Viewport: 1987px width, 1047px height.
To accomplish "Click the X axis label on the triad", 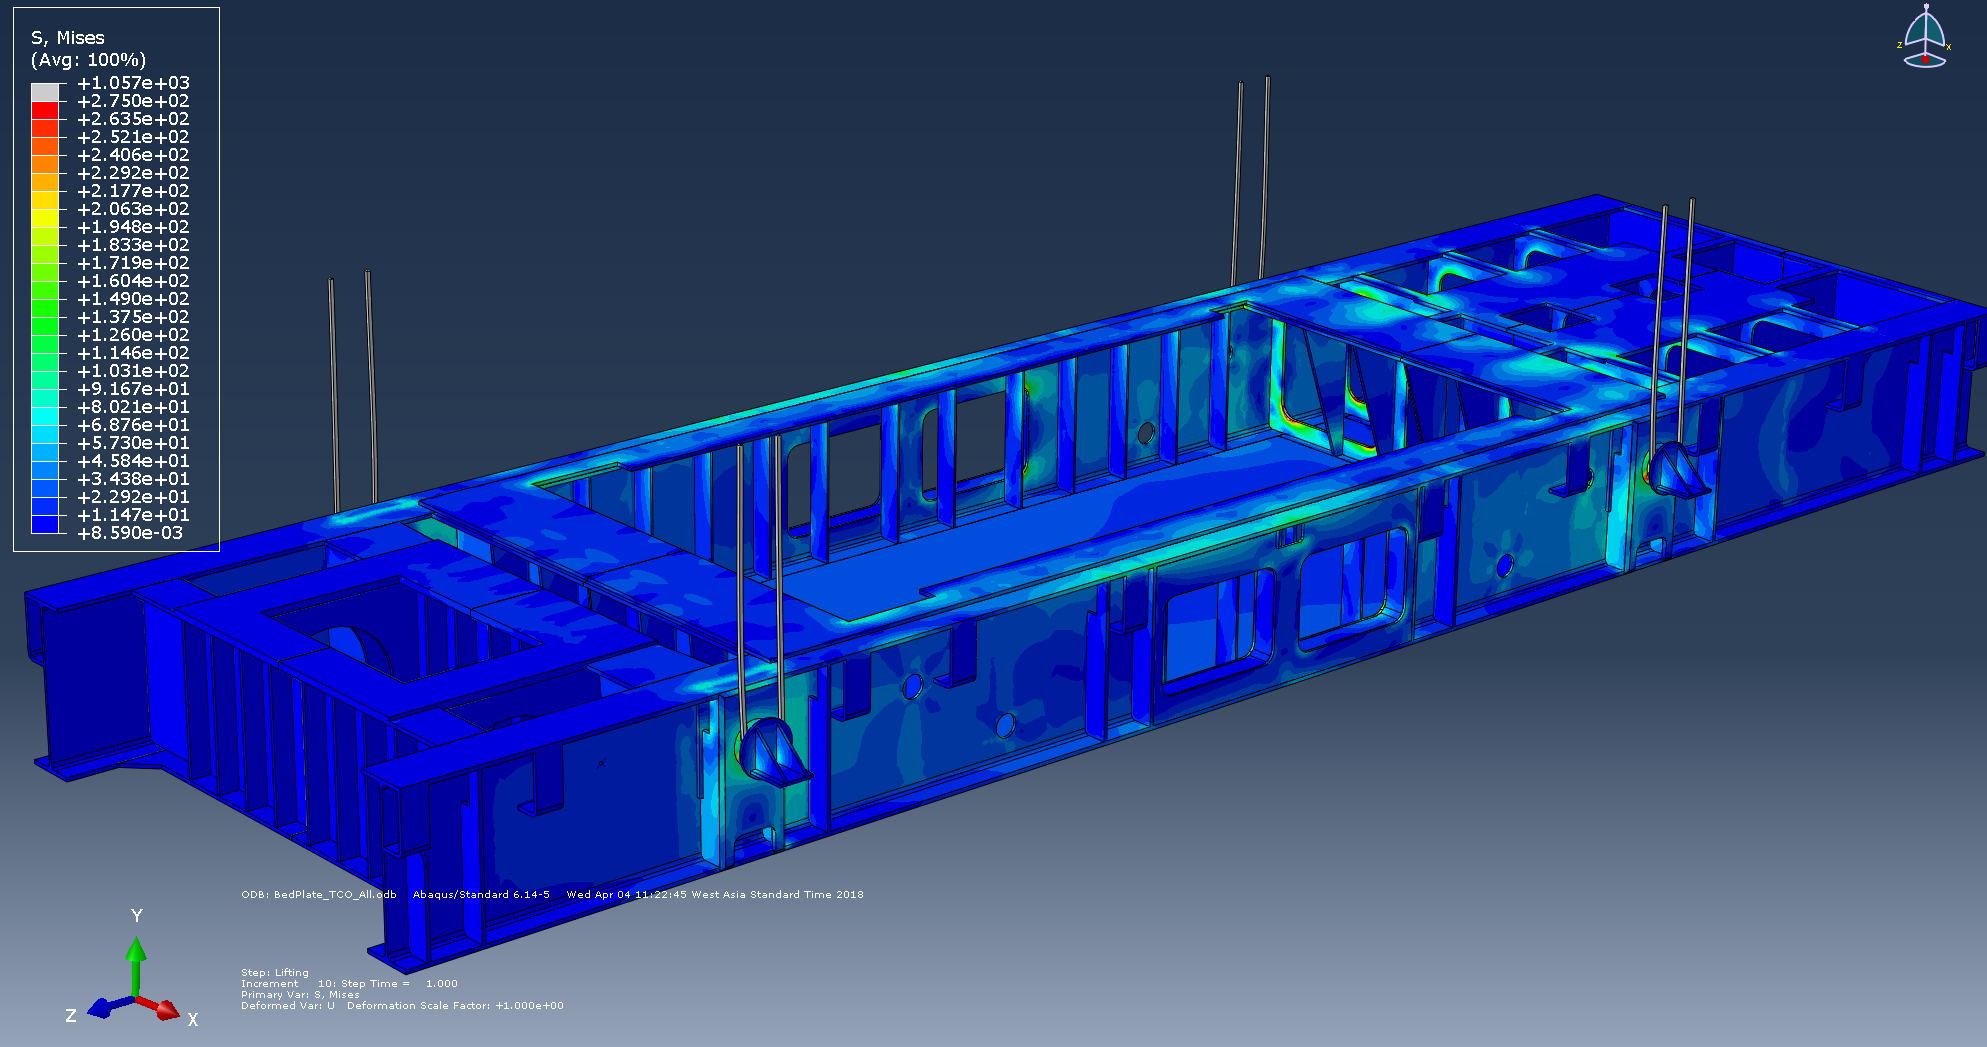I will pos(193,1017).
